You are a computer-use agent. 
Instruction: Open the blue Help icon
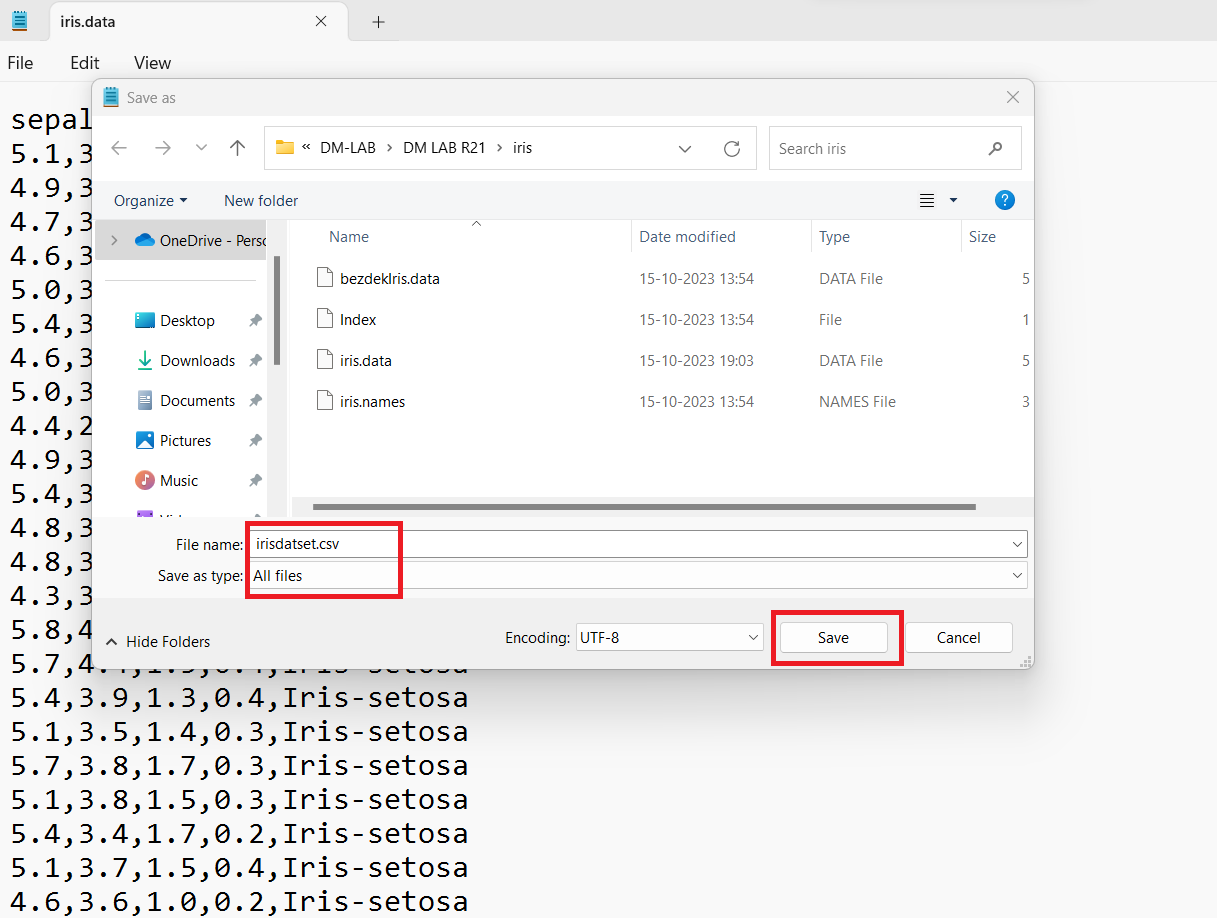[x=1005, y=200]
